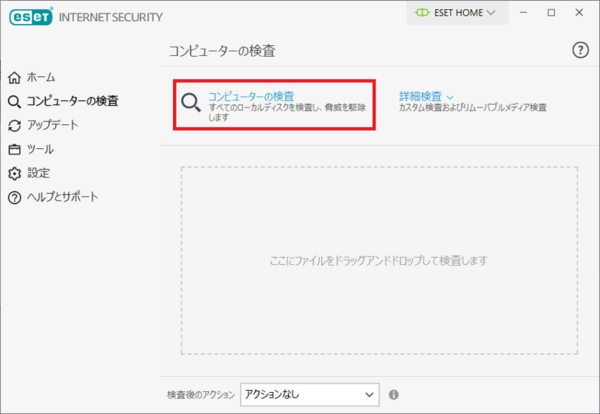Go to the アップデート section
600x414 pixels.
coord(52,125)
